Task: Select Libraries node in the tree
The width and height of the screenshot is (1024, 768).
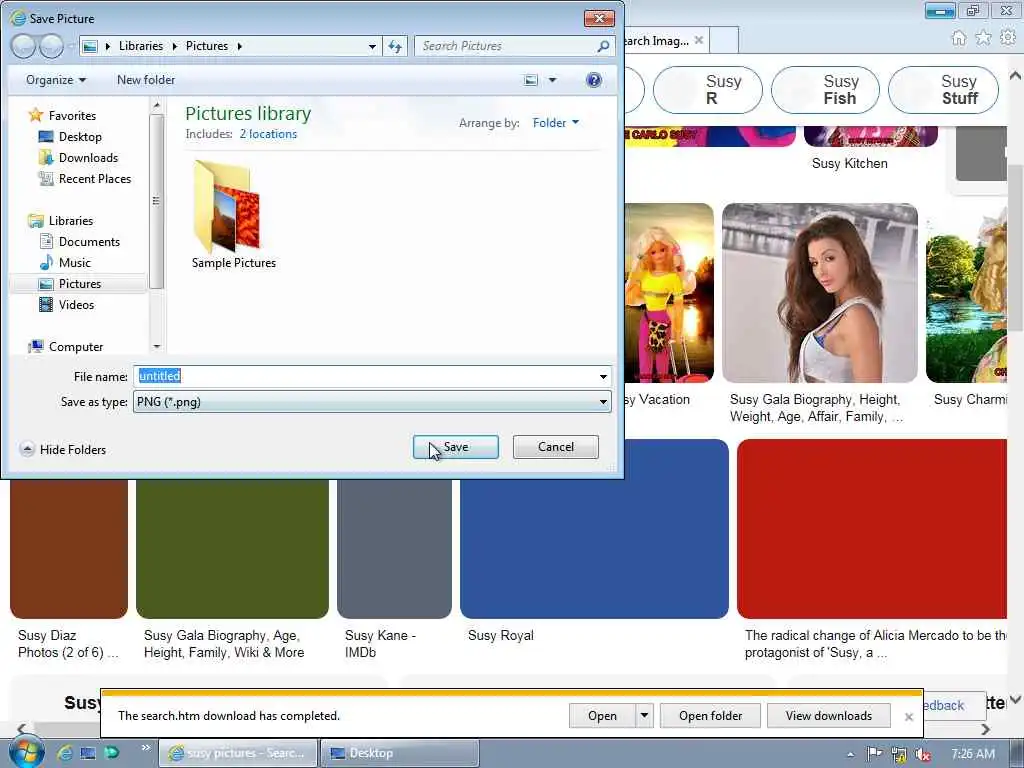Action: 71,221
